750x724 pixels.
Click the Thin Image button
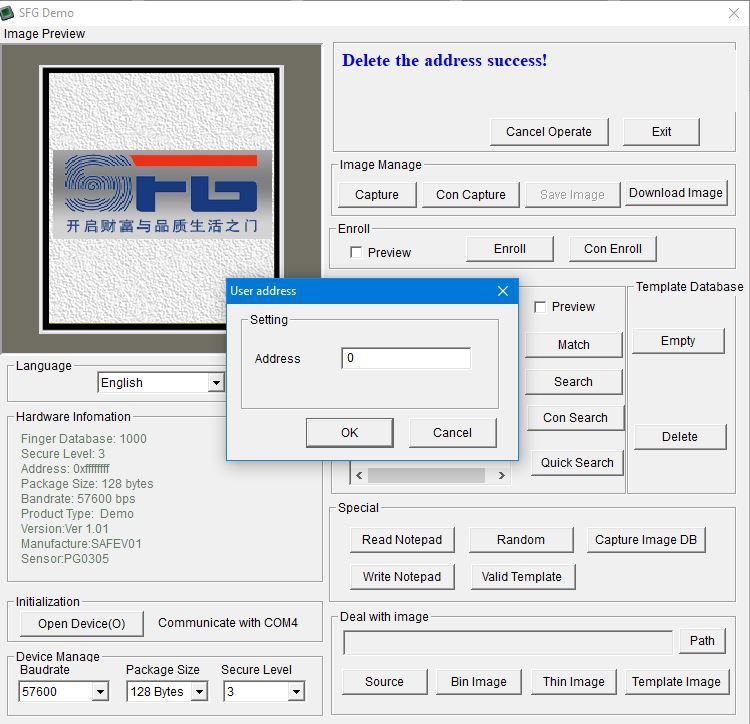[574, 681]
